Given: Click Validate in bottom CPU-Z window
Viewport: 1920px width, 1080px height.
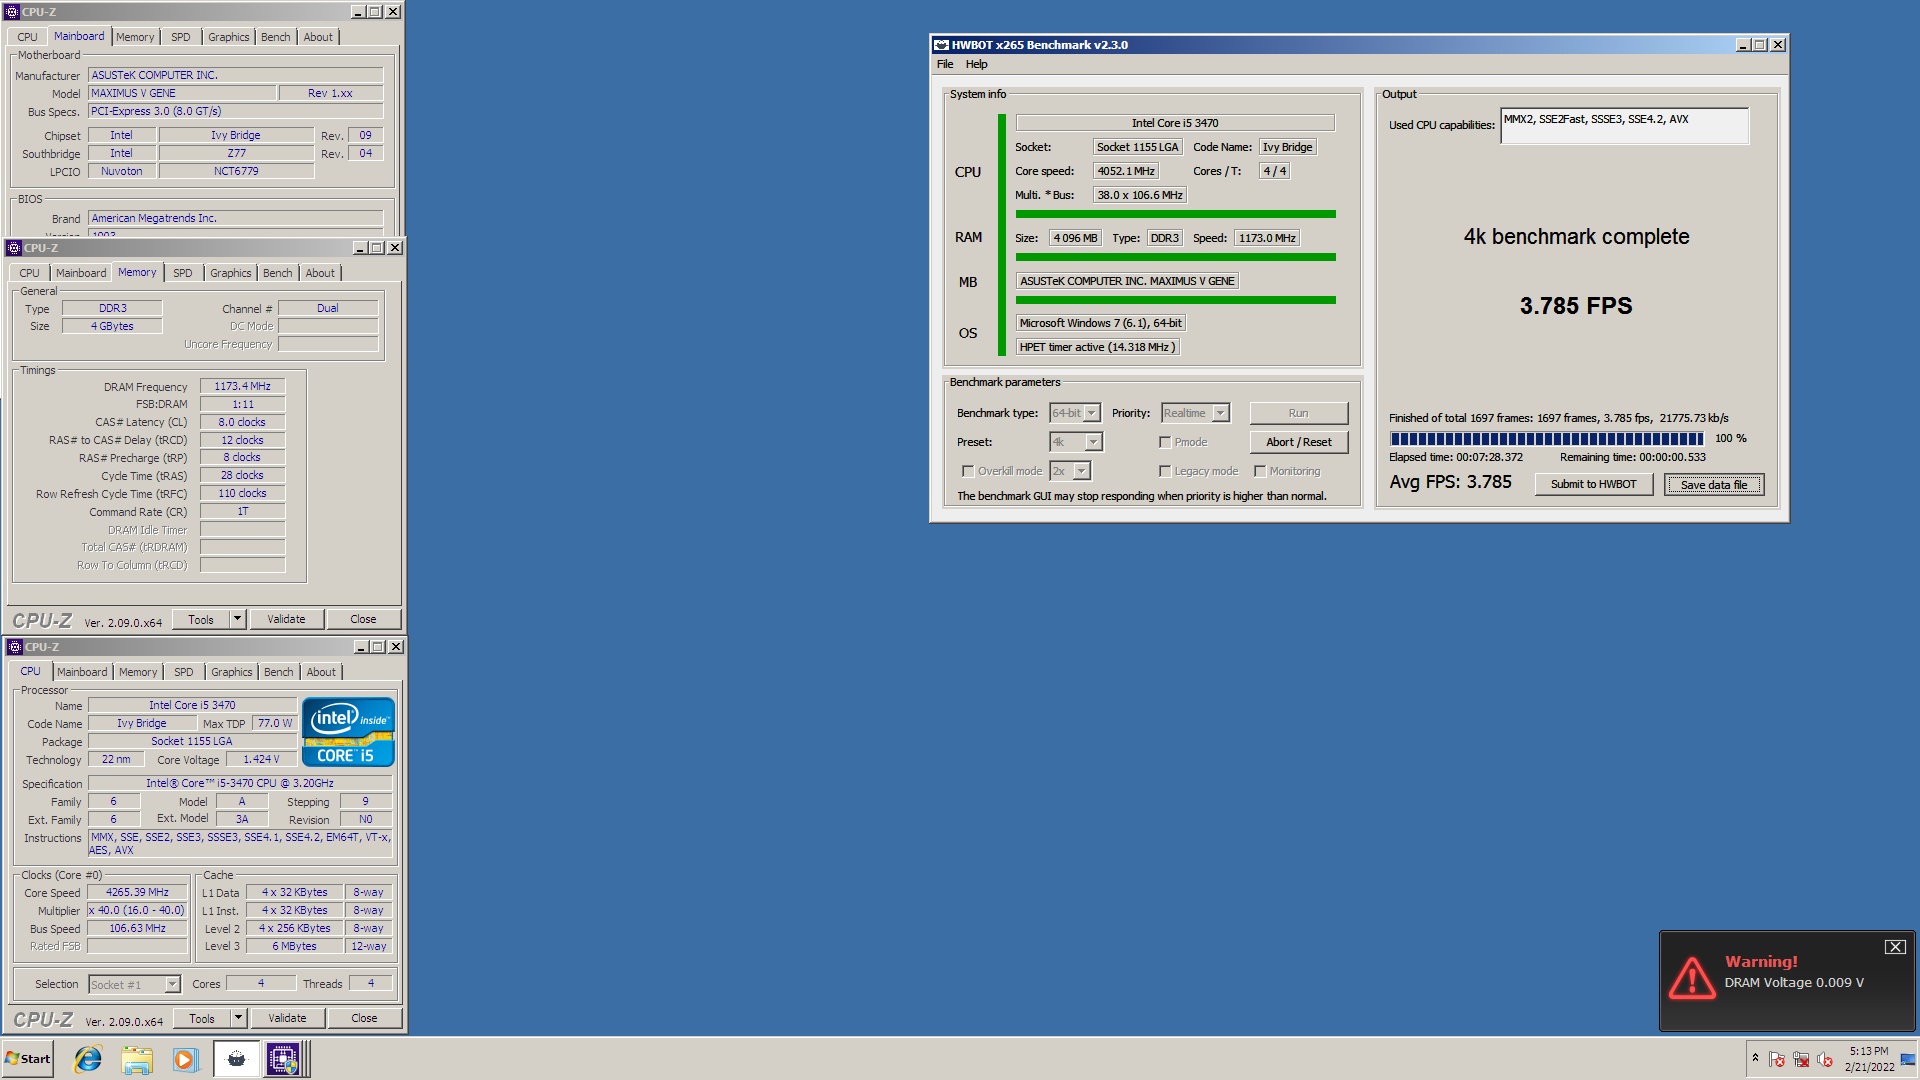Looking at the screenshot, I should point(287,1019).
